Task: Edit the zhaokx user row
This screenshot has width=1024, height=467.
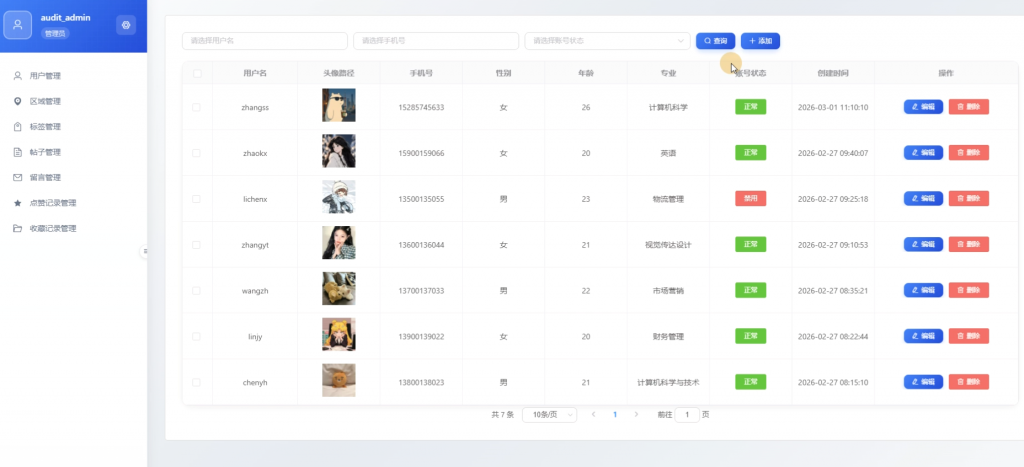Action: pos(923,152)
